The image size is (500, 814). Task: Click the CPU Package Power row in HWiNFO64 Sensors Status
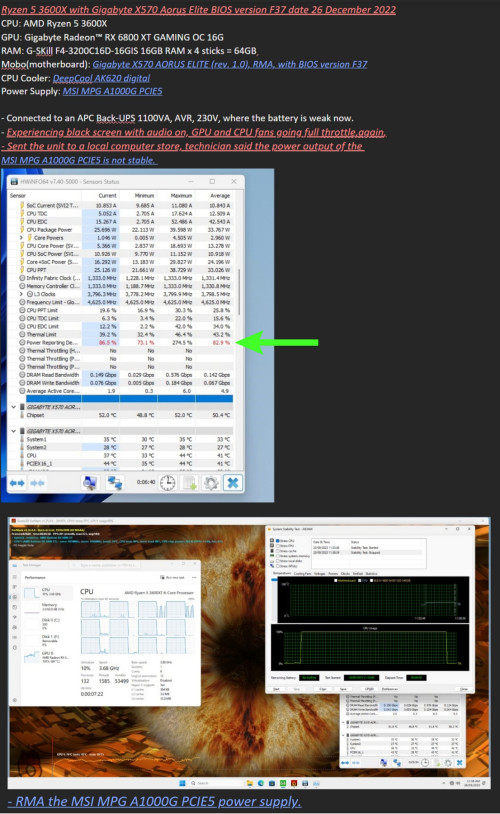point(125,229)
